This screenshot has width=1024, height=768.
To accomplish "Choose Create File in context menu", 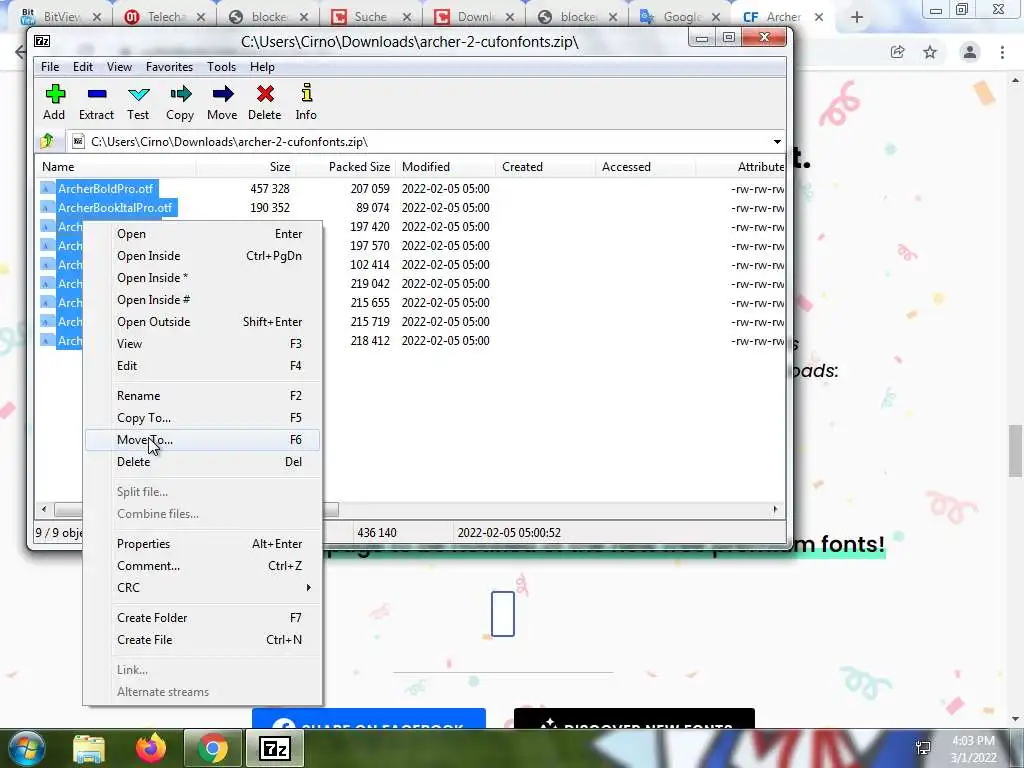I will pos(202,640).
